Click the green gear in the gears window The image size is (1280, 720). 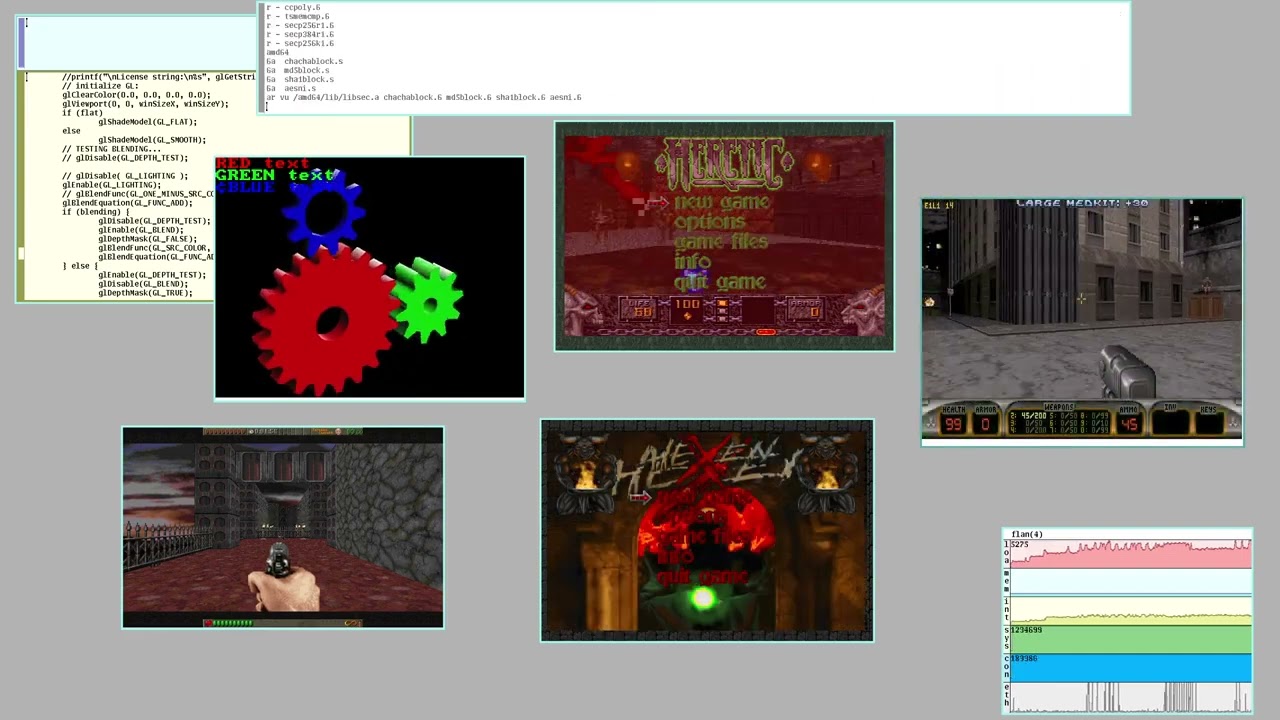pos(428,299)
